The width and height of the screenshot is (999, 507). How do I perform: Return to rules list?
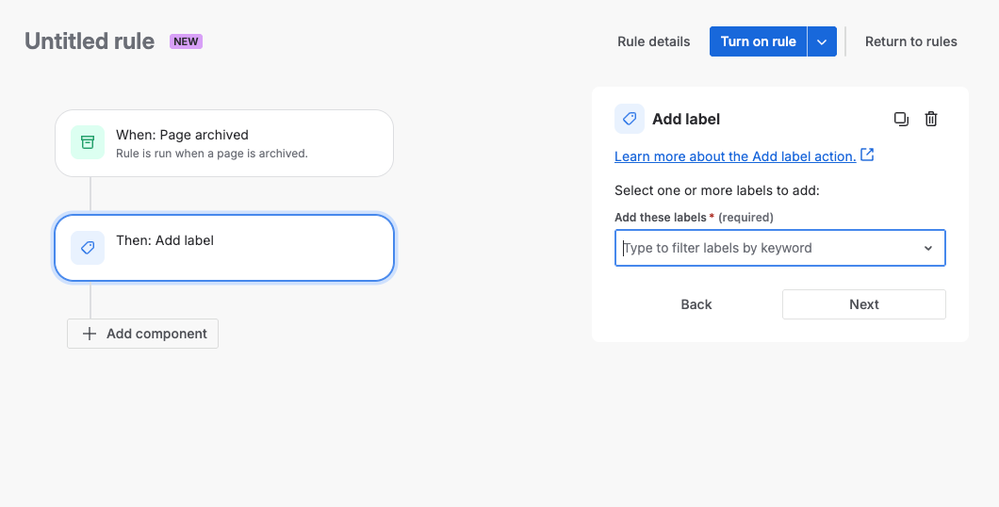click(911, 42)
